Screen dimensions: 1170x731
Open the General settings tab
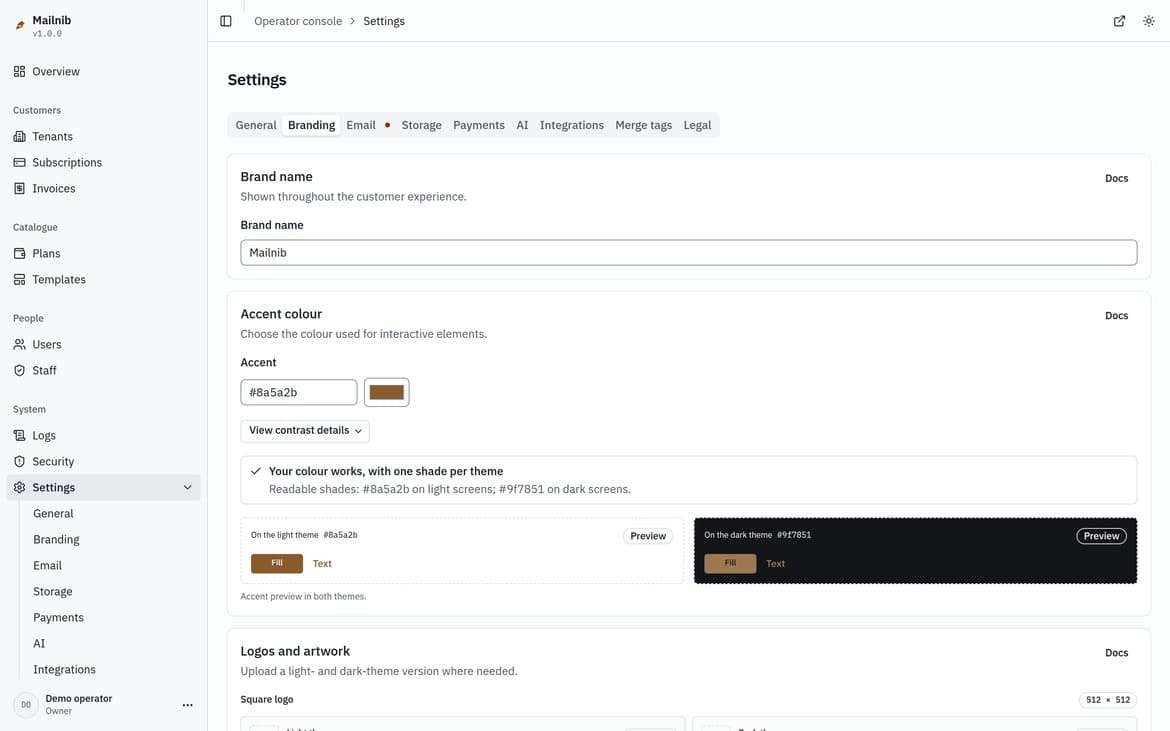256,125
